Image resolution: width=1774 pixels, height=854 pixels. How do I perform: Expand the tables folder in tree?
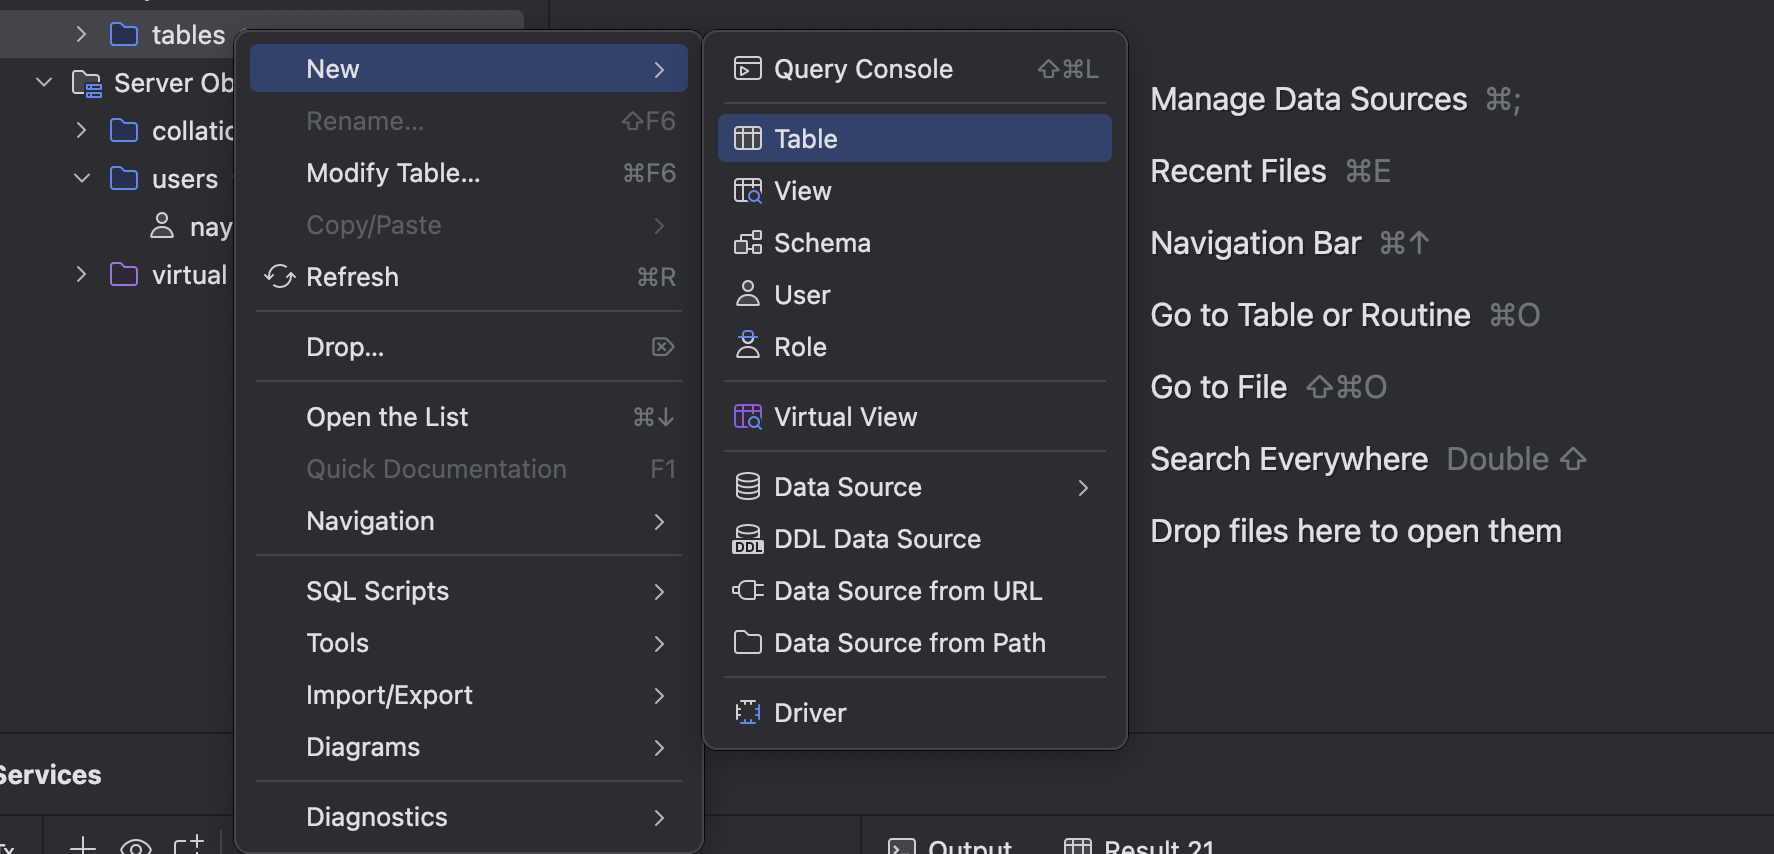[81, 35]
